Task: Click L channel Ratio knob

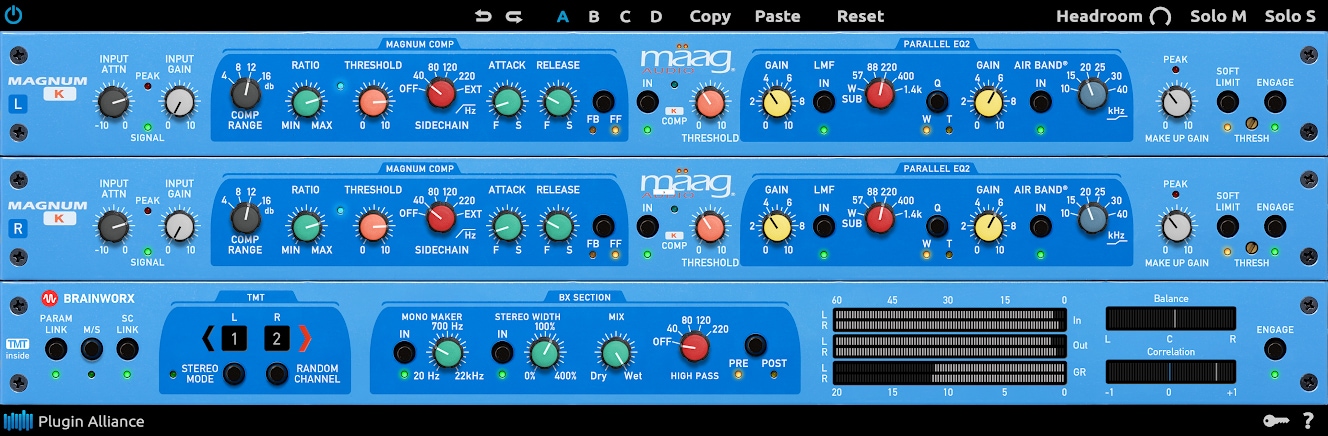Action: point(306,102)
